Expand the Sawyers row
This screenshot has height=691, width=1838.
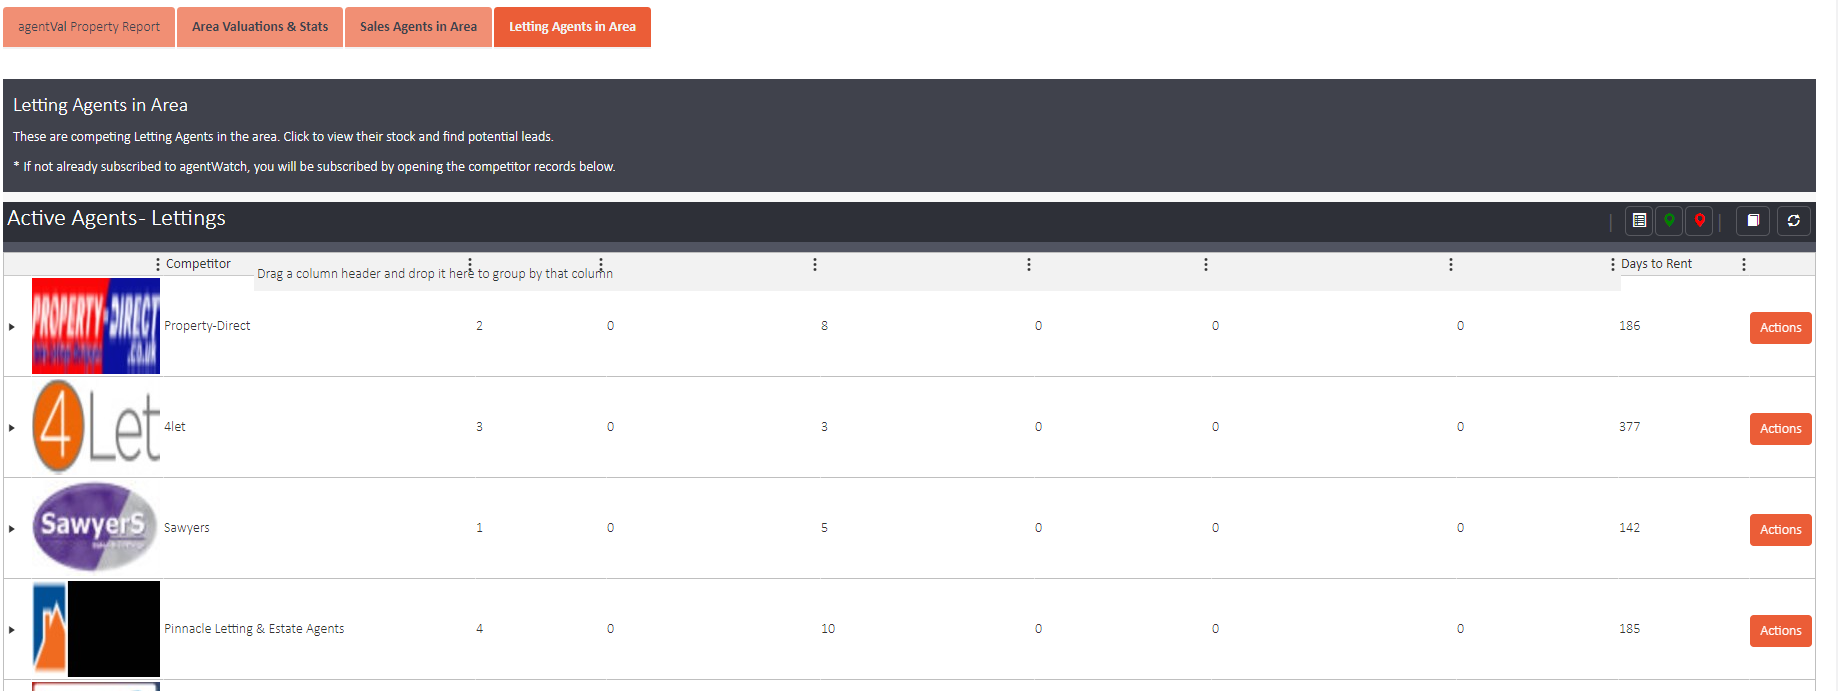click(x=12, y=529)
